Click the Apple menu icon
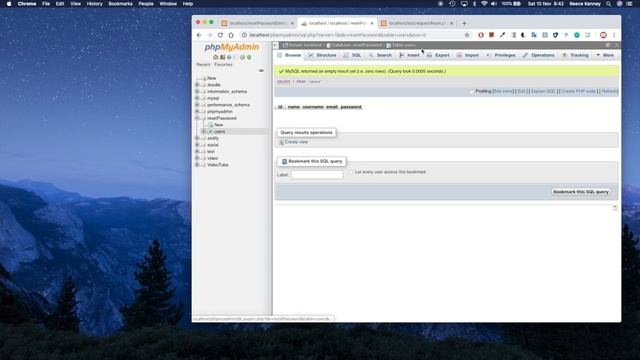 (x=9, y=4)
